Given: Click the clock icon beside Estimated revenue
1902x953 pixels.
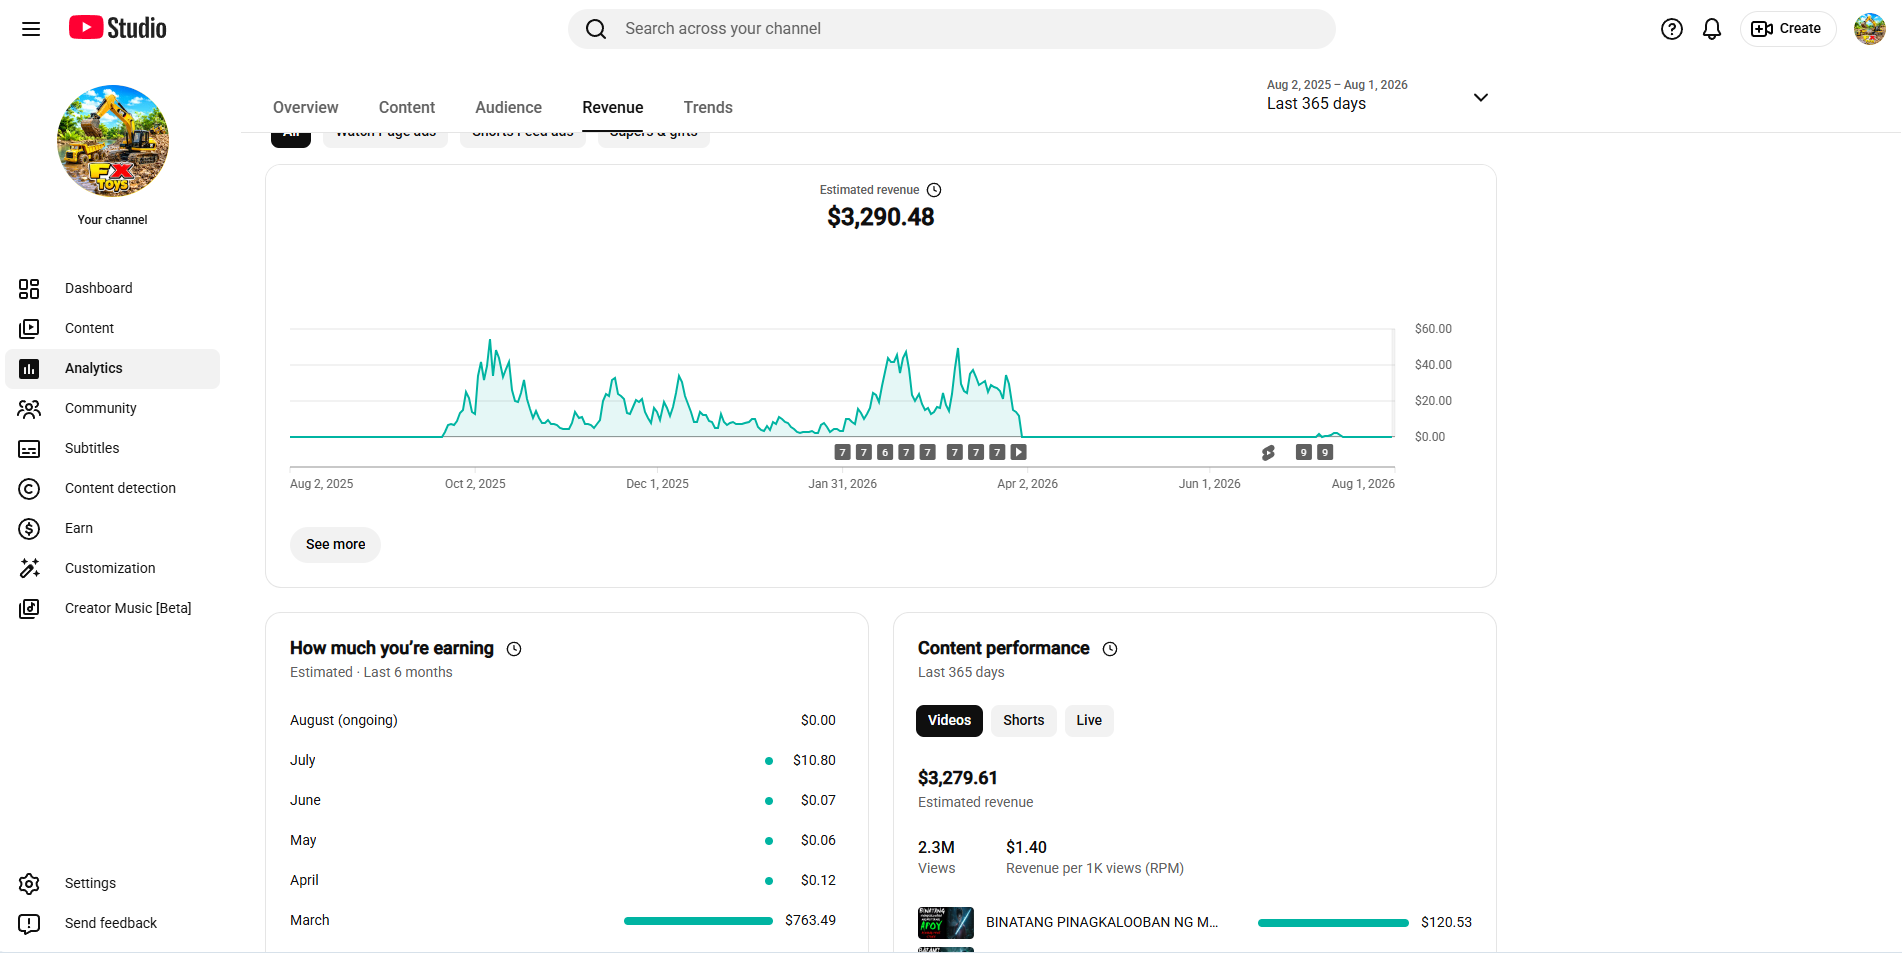Looking at the screenshot, I should point(934,190).
